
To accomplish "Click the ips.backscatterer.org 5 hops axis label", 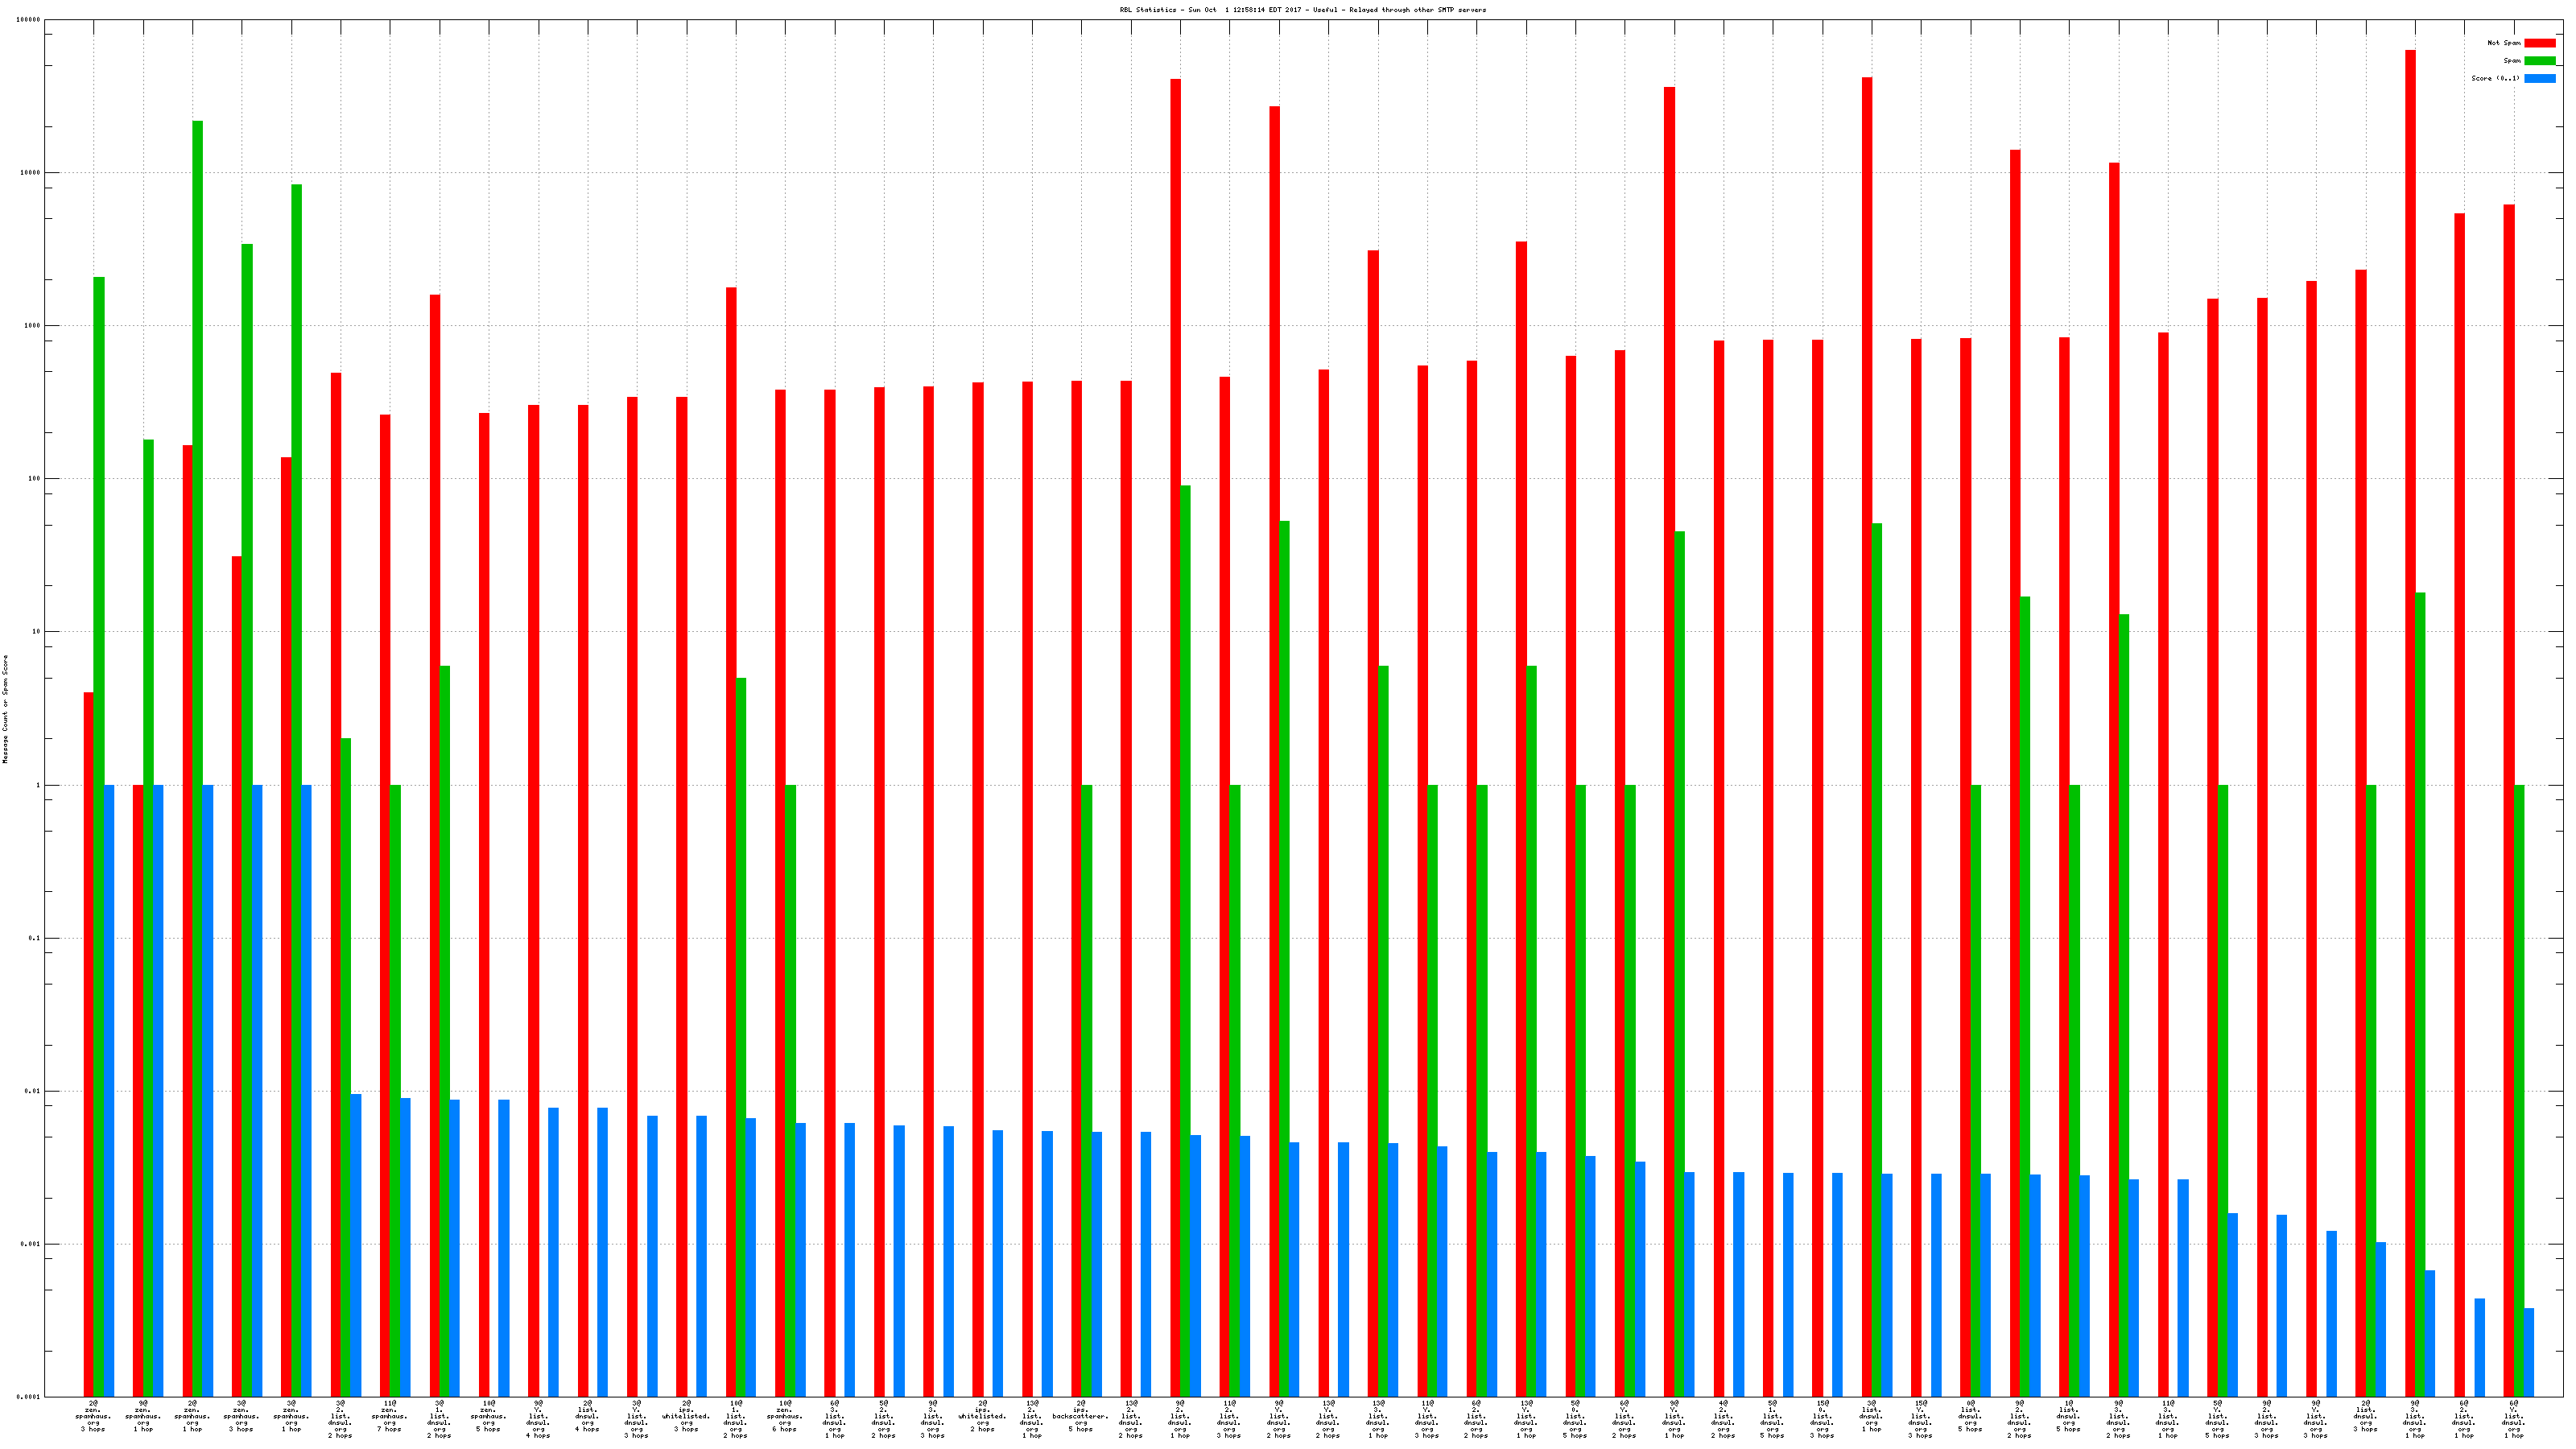I will pyautogui.click(x=1080, y=1416).
